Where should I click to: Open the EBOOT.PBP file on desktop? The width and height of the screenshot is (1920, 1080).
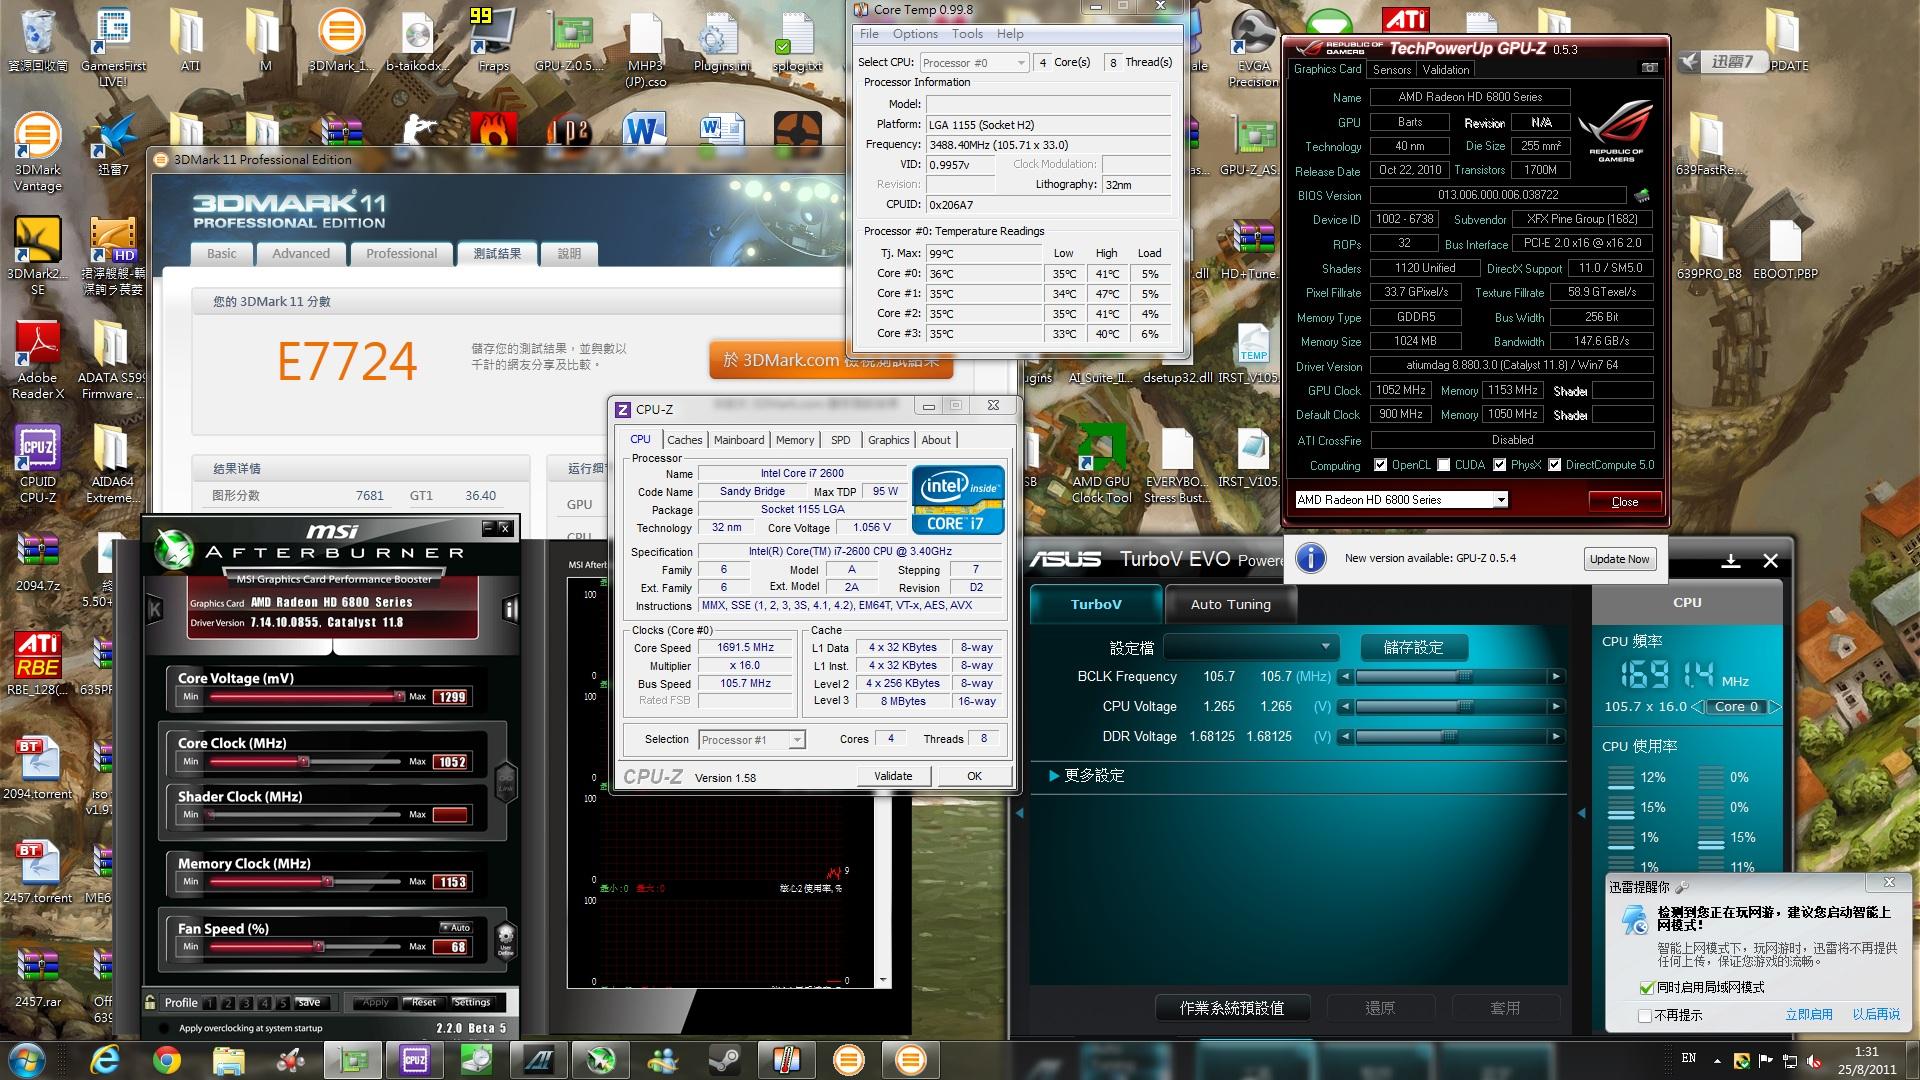1785,250
